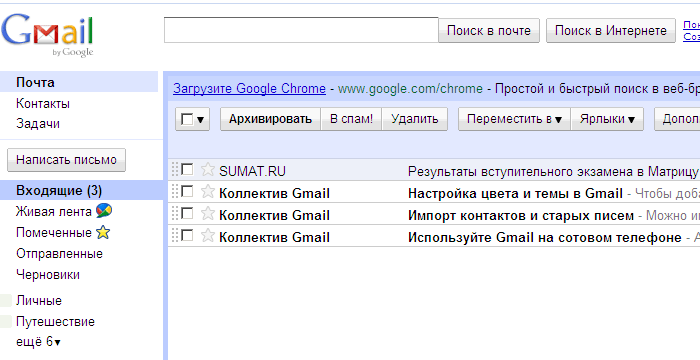The image size is (700, 360).
Task: Click drag handle of Импорт контактов row
Action: pos(175,213)
